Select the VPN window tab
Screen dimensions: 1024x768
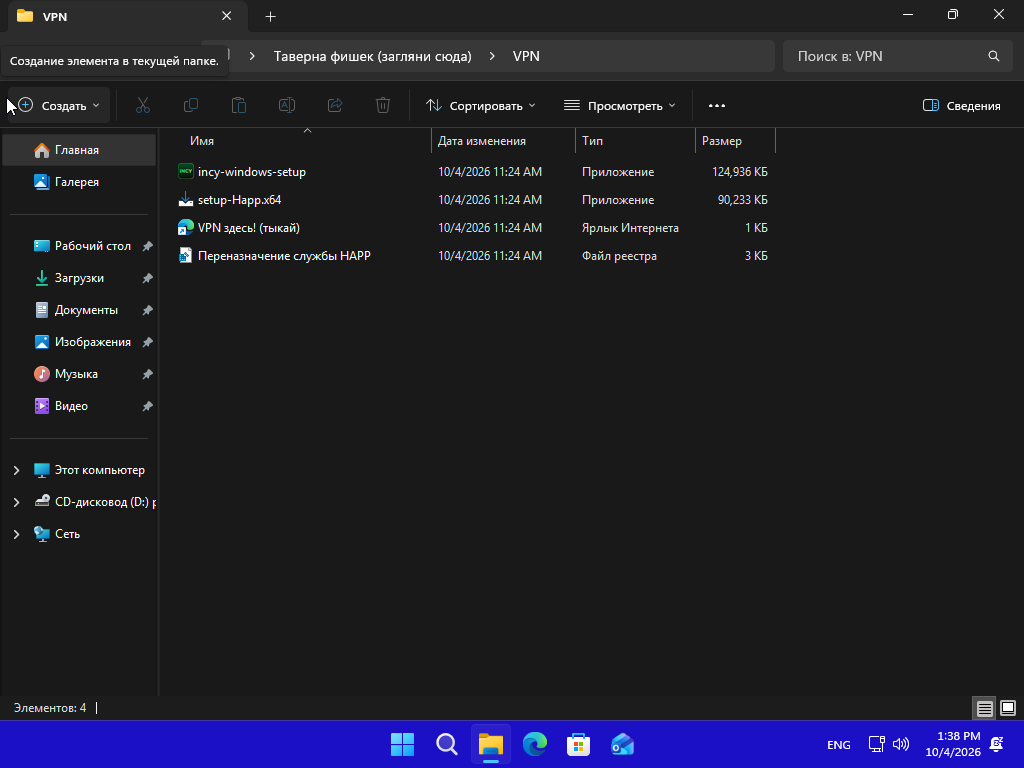(127, 16)
